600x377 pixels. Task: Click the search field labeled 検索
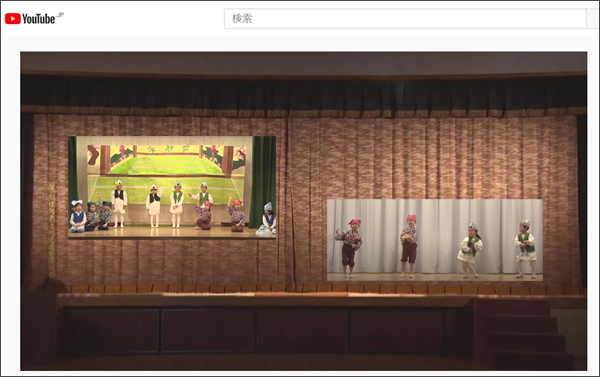pyautogui.click(x=405, y=18)
